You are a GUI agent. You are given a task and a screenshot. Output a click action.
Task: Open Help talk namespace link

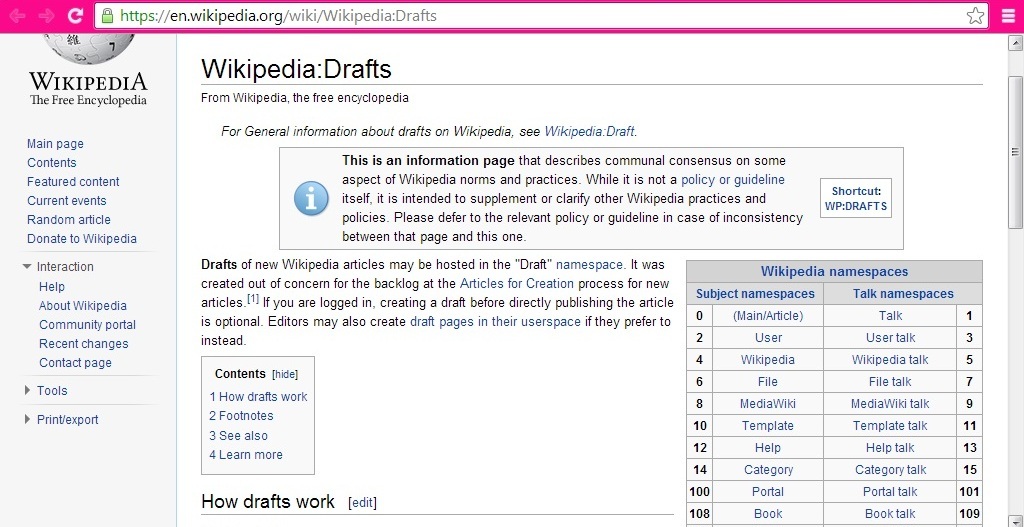point(890,447)
